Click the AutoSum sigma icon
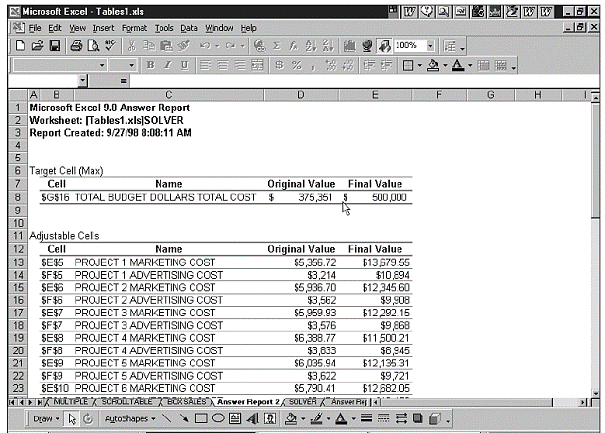This screenshot has height=433, width=605. 277,46
